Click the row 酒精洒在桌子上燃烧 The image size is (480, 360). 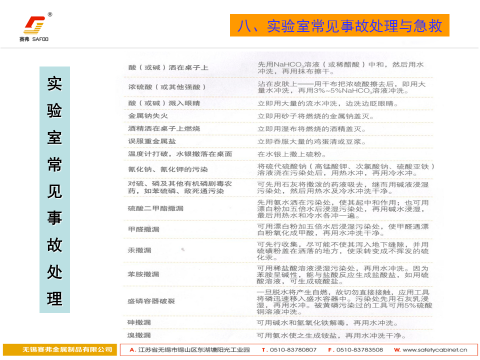[x=278, y=129]
